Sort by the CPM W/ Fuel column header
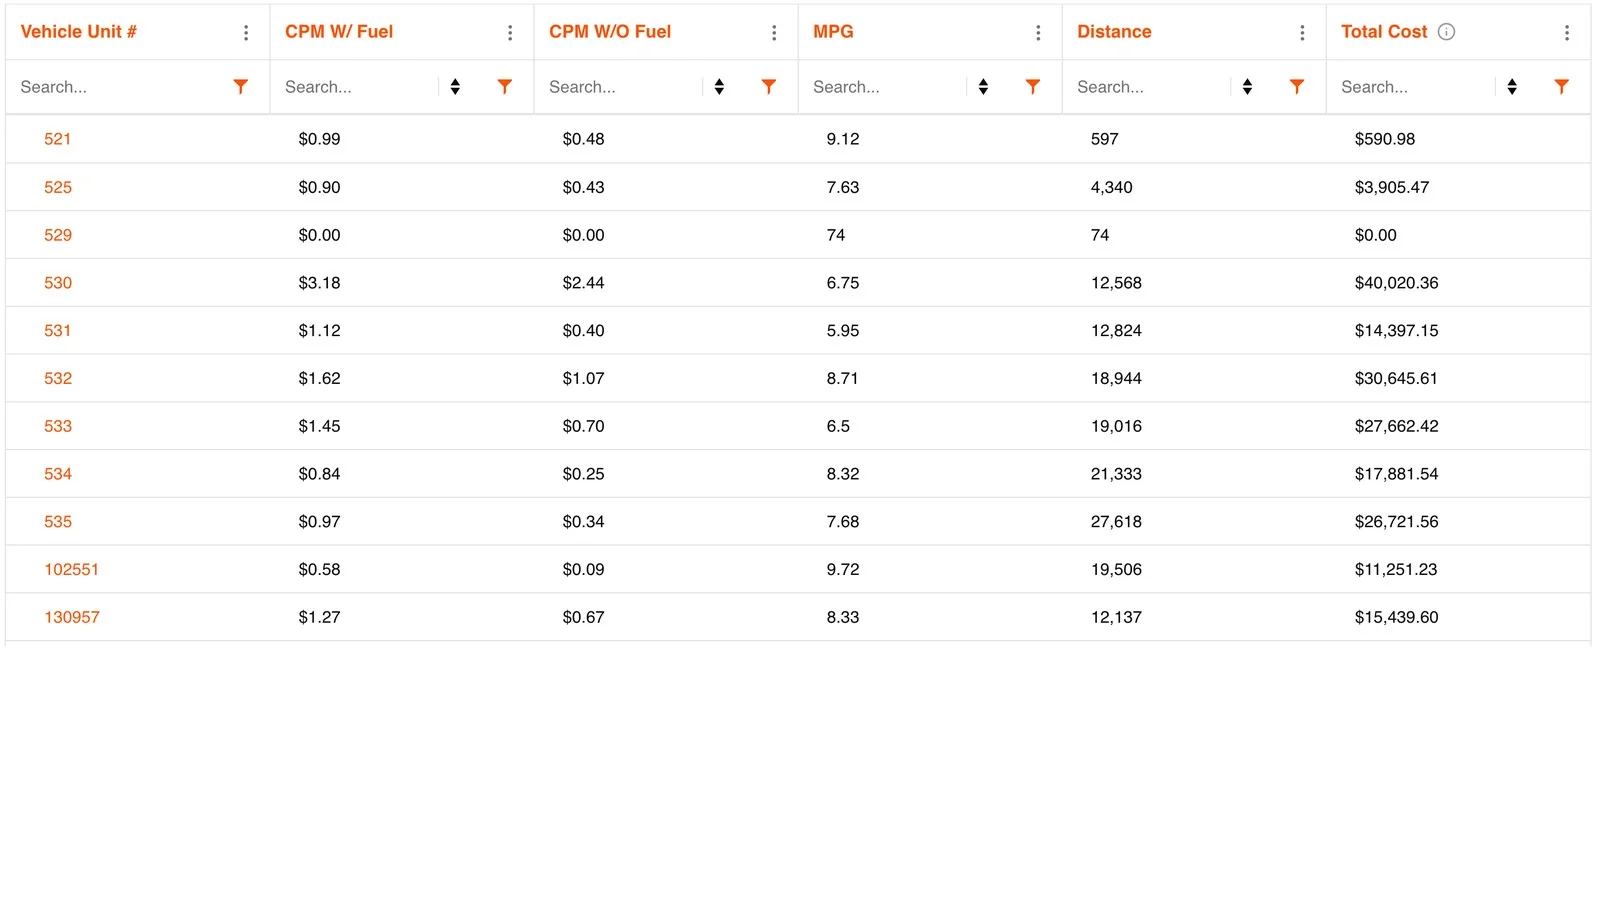Viewport: 1600px width, 900px height. 339,32
